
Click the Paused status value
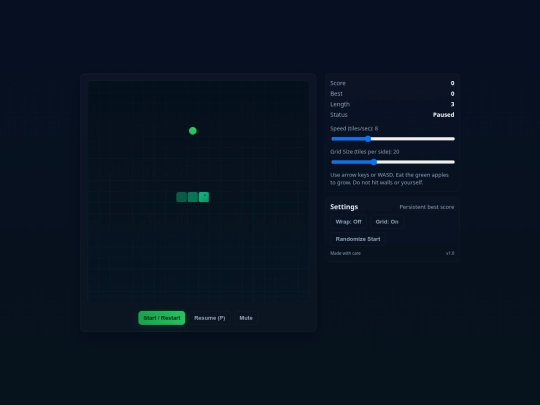click(x=443, y=115)
